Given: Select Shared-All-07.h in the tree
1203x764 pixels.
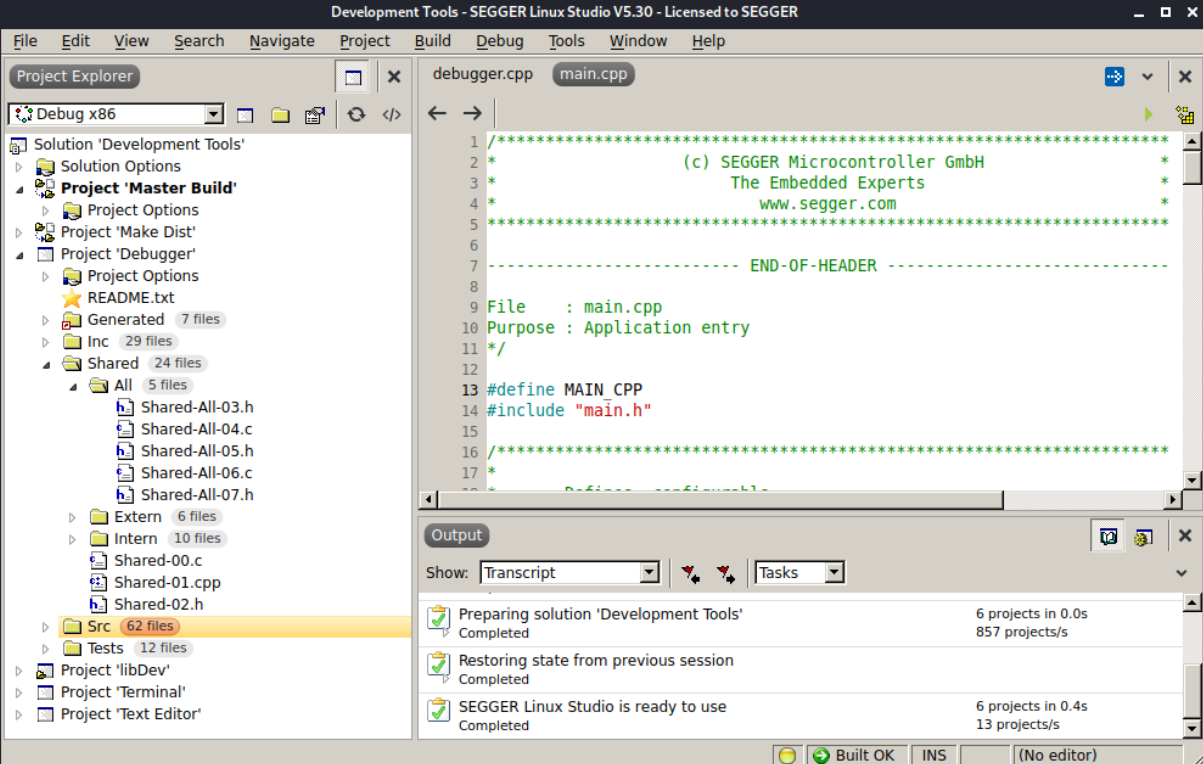Looking at the screenshot, I should [x=197, y=495].
